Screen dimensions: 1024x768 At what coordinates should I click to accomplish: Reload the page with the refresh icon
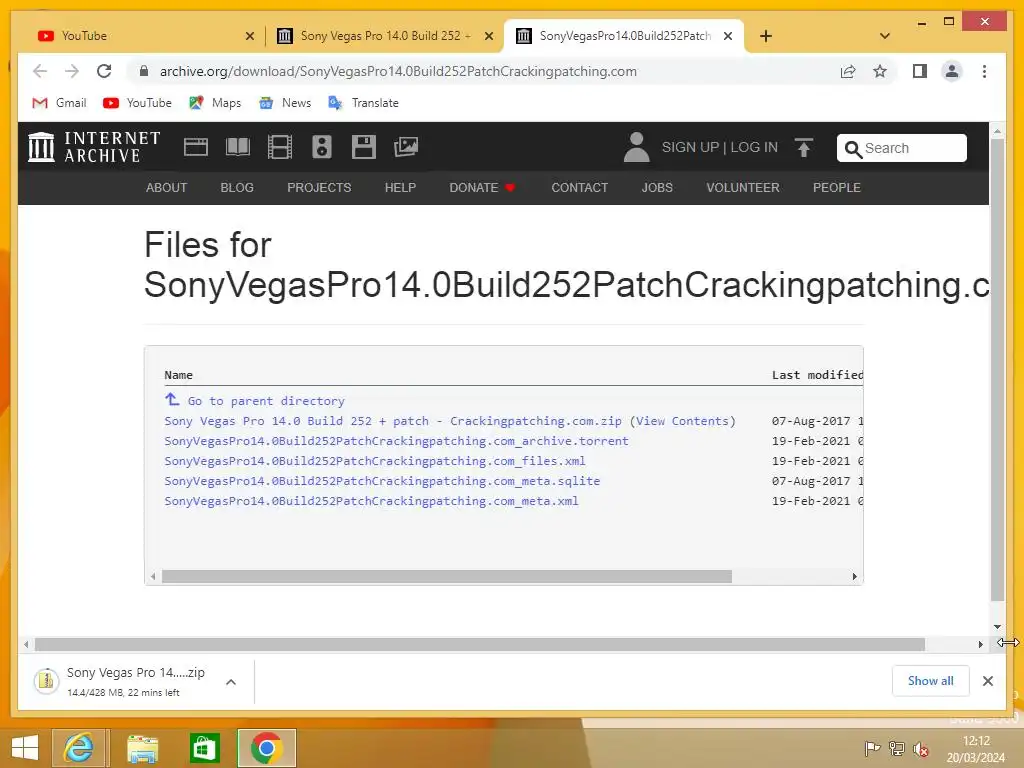coord(104,71)
